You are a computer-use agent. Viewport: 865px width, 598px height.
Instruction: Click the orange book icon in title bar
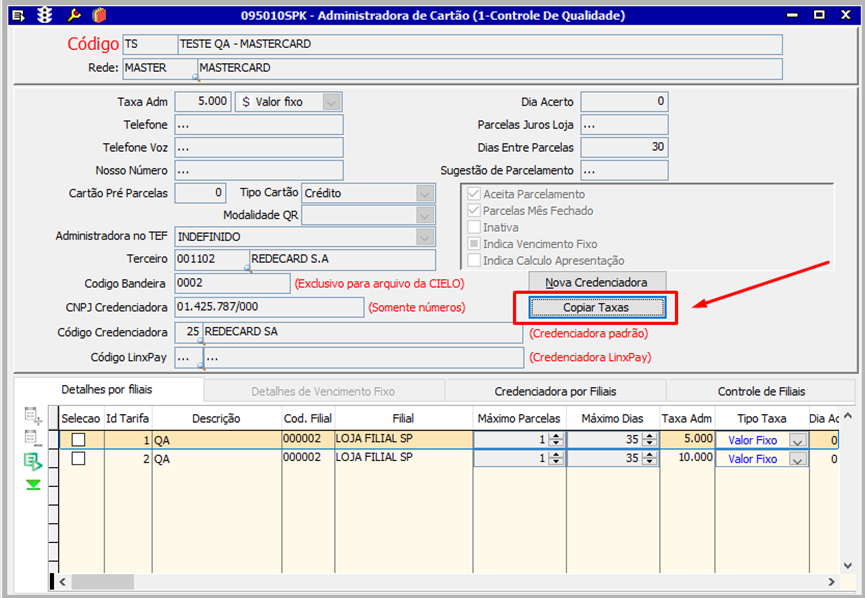point(98,15)
